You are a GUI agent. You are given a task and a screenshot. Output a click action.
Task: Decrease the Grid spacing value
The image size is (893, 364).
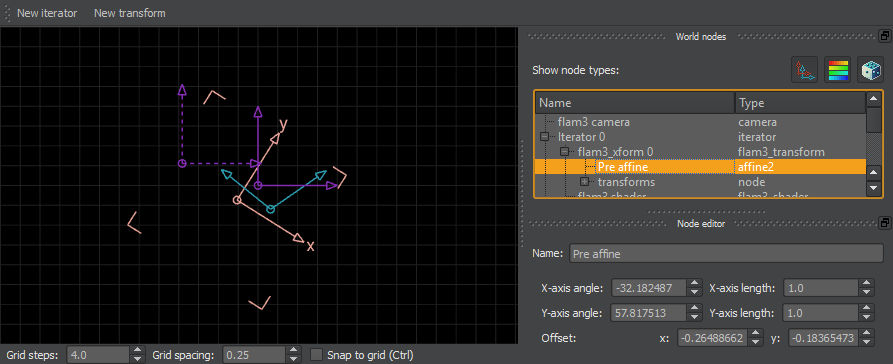click(293, 359)
